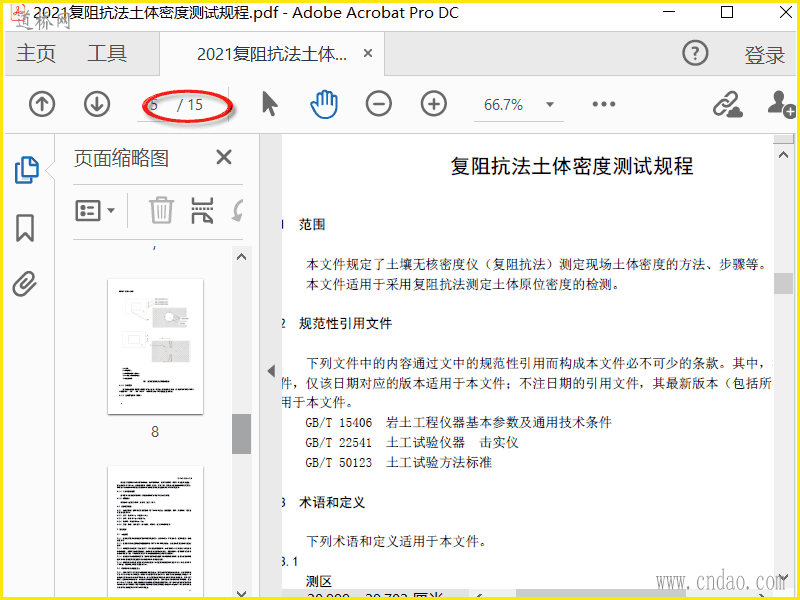
Task: Go to previous page with up arrow
Action: pos(42,104)
